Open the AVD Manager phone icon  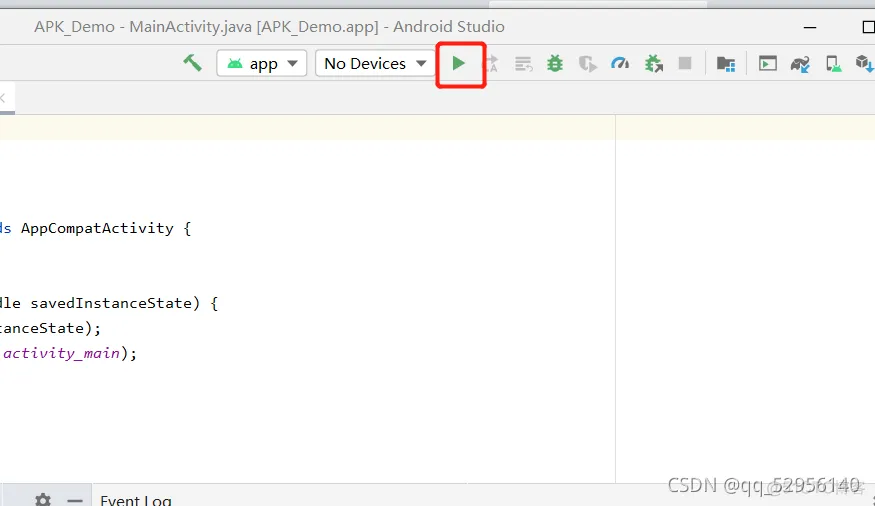pos(834,64)
